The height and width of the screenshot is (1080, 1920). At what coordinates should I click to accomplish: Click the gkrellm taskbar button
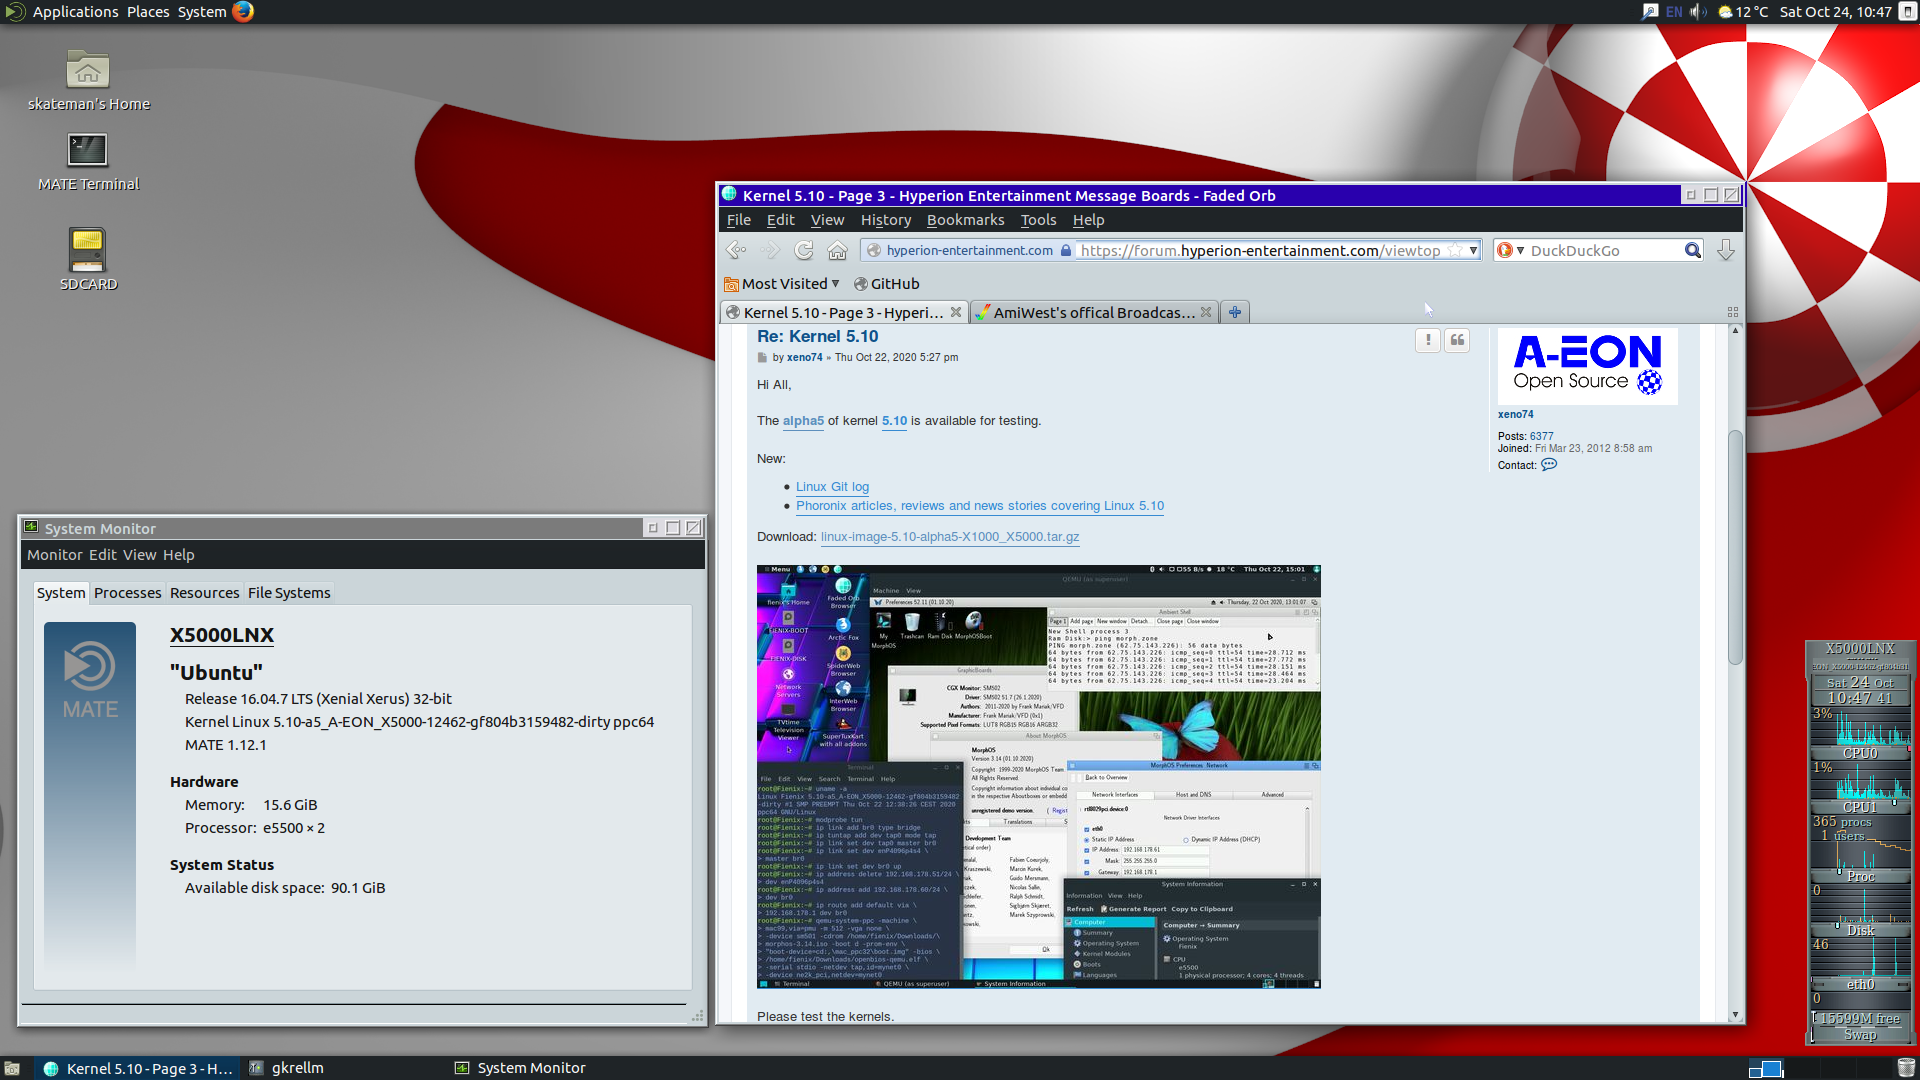(x=288, y=1068)
